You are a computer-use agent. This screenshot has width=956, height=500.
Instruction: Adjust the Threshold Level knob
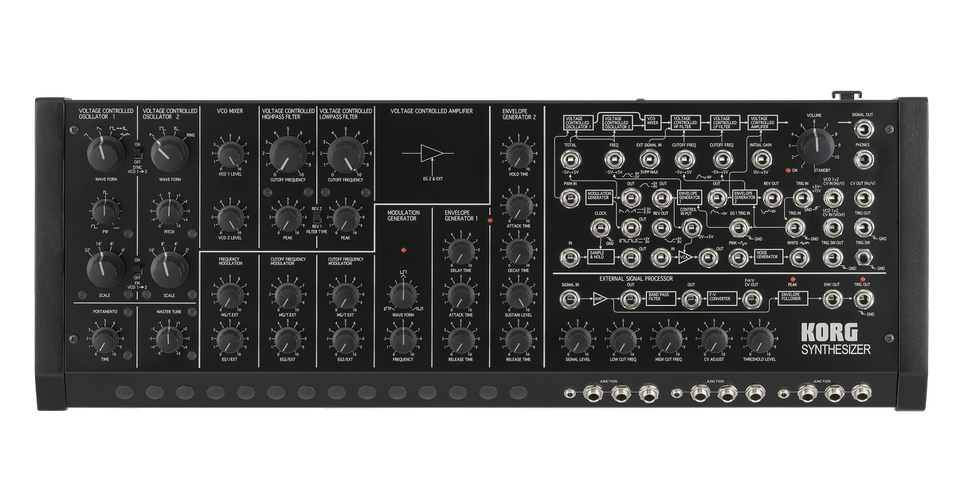click(760, 340)
